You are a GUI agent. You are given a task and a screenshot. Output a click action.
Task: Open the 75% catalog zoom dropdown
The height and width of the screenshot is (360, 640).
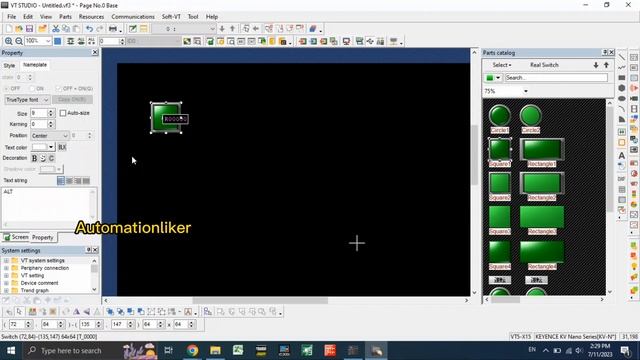(x=526, y=91)
